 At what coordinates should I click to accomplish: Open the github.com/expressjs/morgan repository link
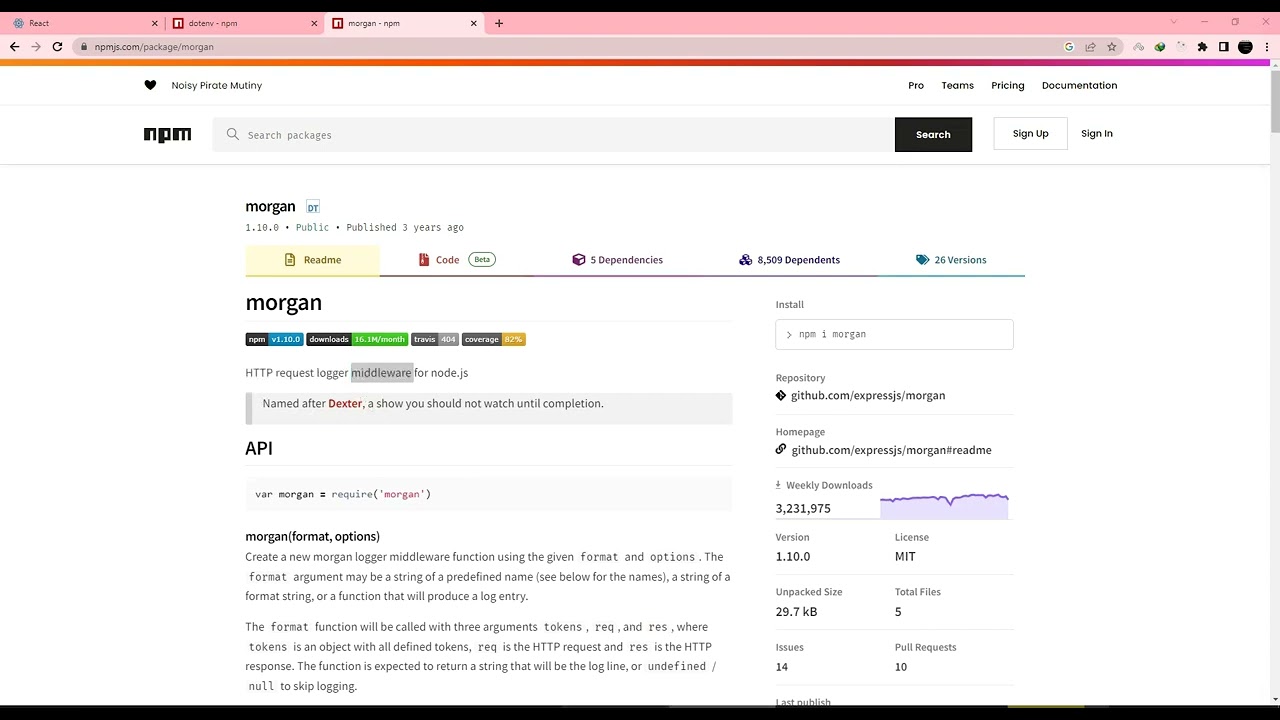pos(868,396)
